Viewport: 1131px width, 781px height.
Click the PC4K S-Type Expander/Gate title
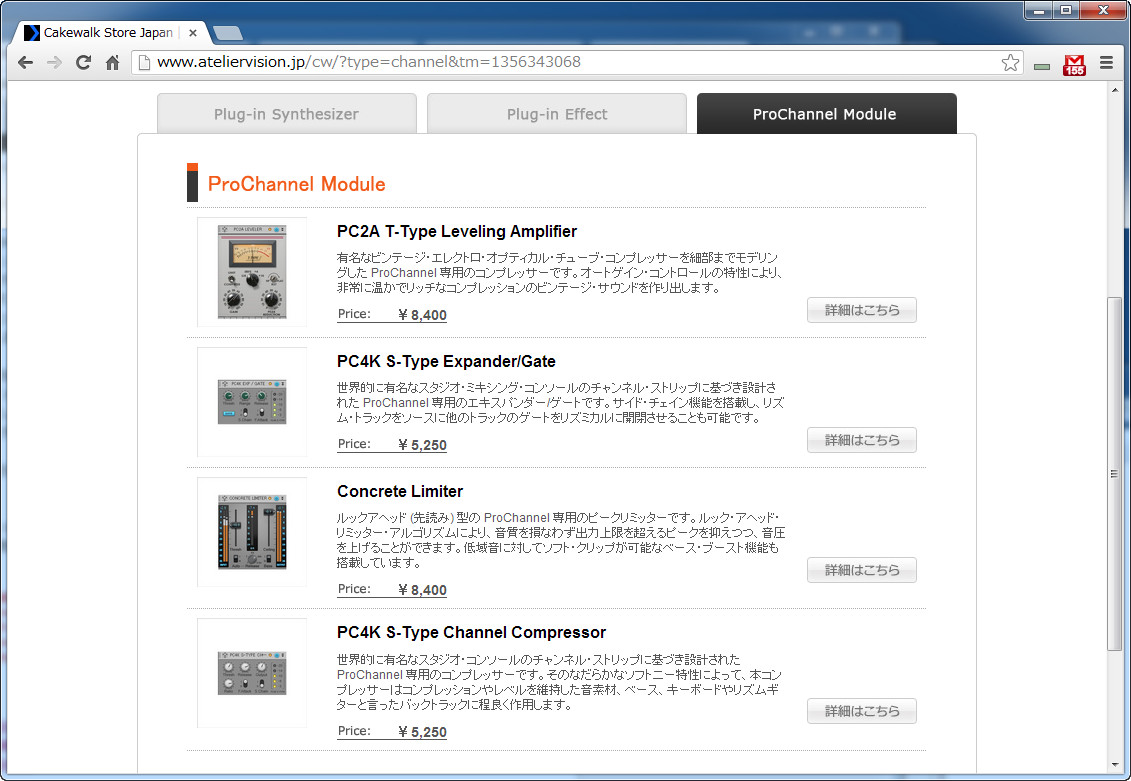pyautogui.click(x=446, y=361)
